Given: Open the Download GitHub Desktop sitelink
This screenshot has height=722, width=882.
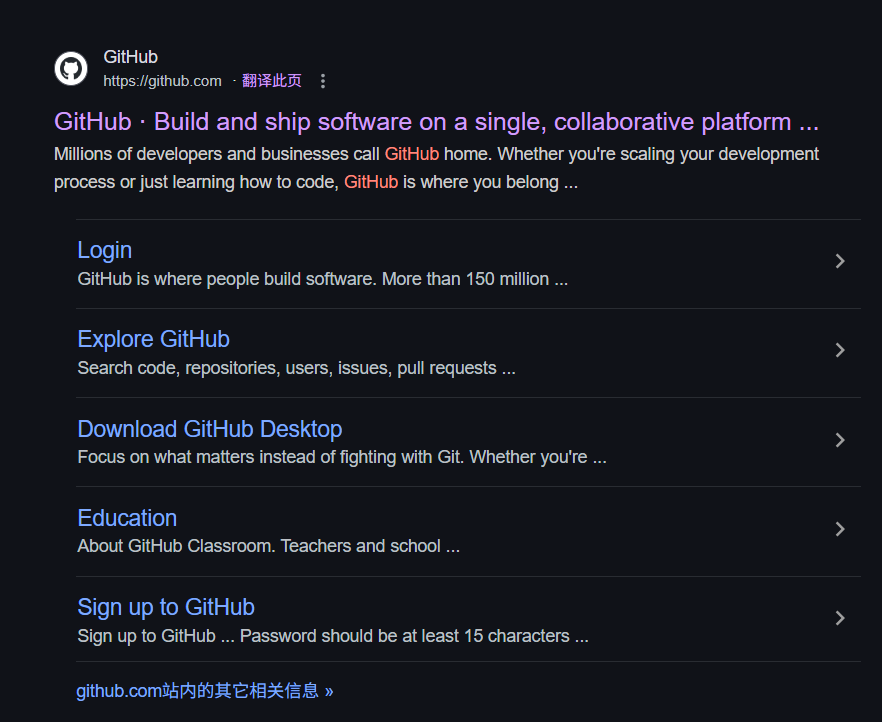Looking at the screenshot, I should [210, 429].
